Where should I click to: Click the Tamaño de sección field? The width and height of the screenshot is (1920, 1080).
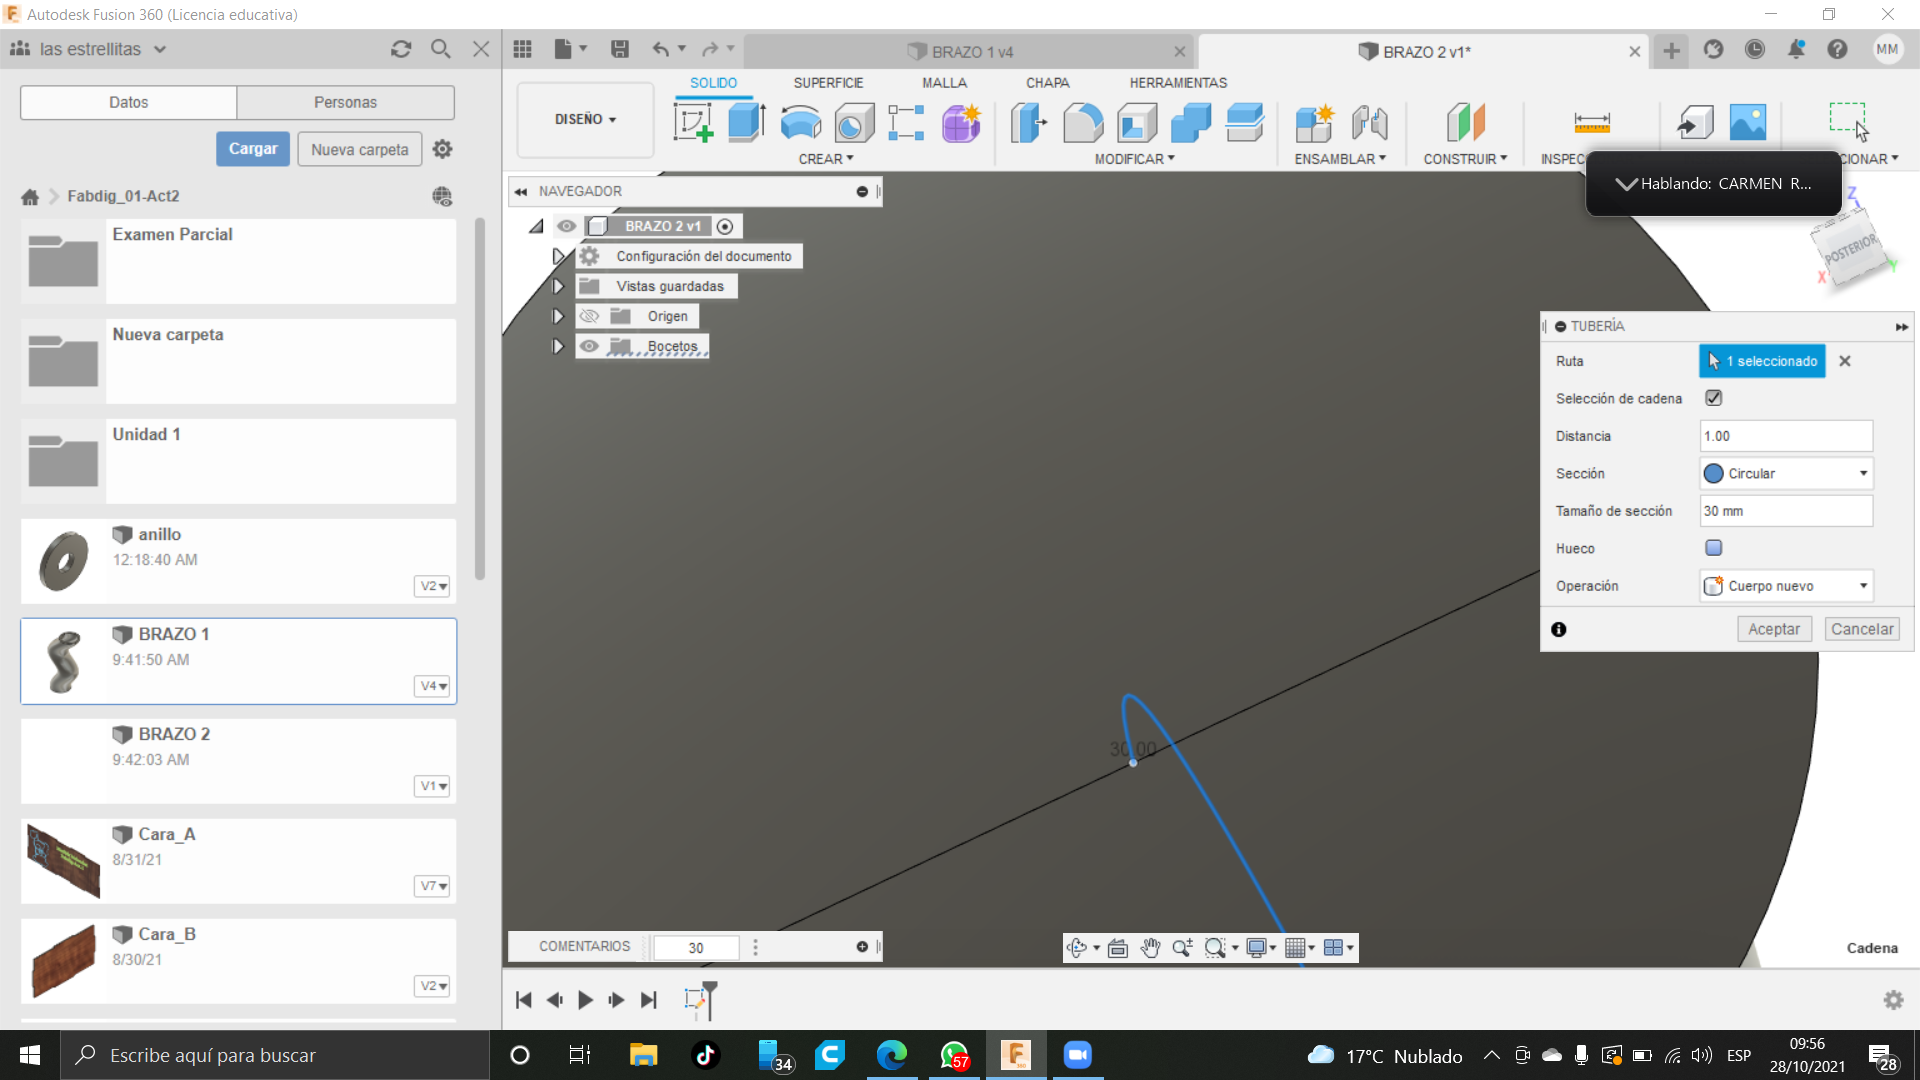[x=1786, y=511]
